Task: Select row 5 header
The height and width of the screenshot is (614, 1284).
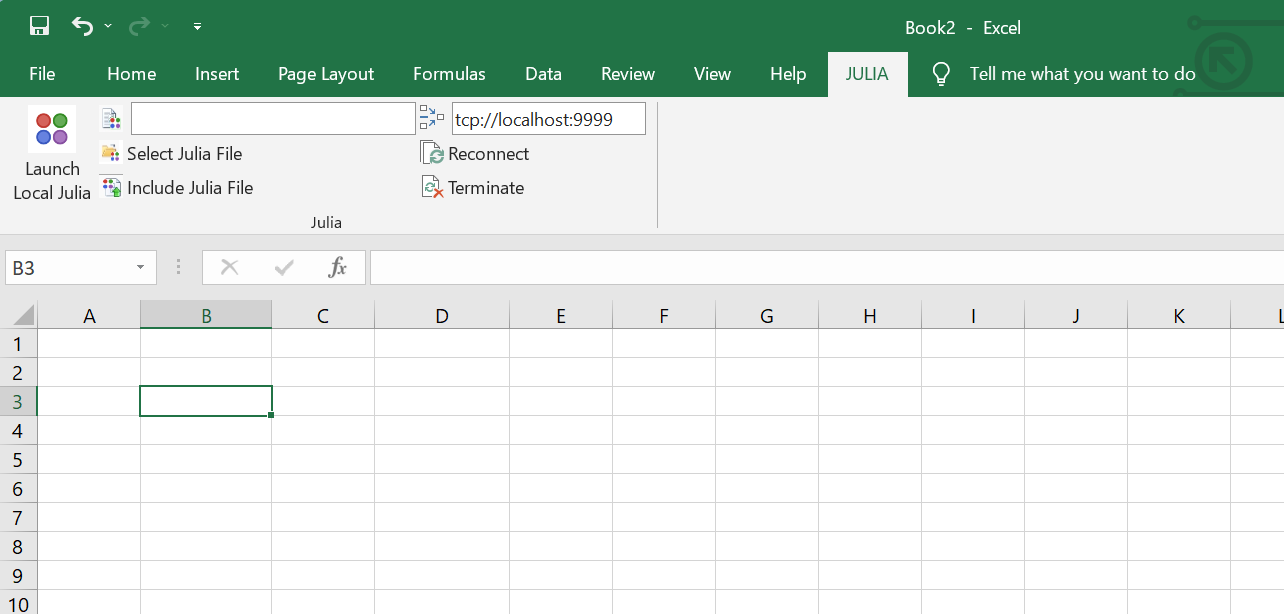Action: pos(18,459)
